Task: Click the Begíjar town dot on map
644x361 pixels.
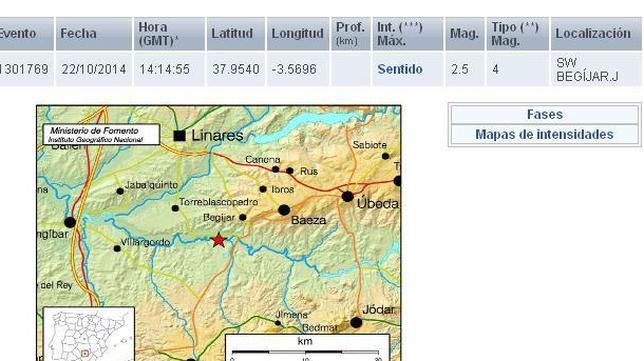Action: click(x=243, y=217)
